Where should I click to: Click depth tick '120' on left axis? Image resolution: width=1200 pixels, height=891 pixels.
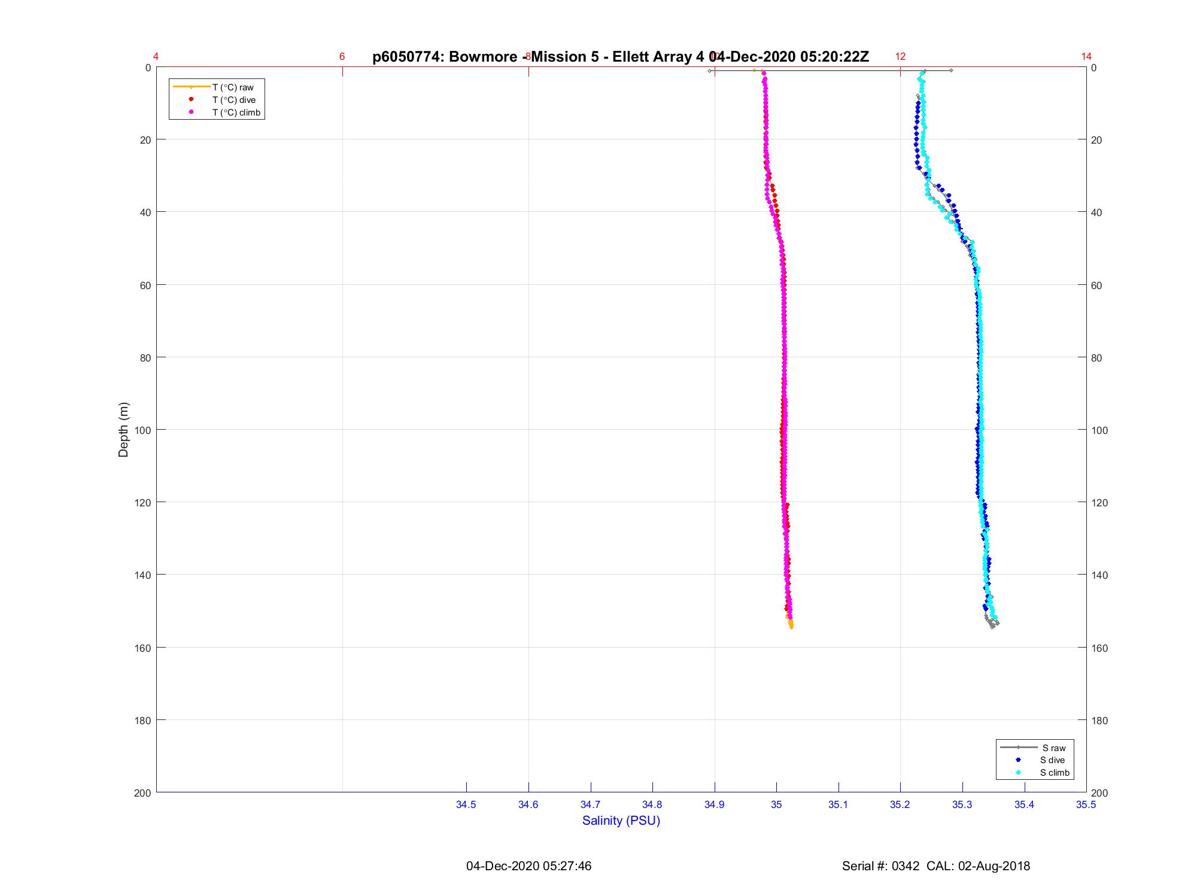tap(143, 502)
